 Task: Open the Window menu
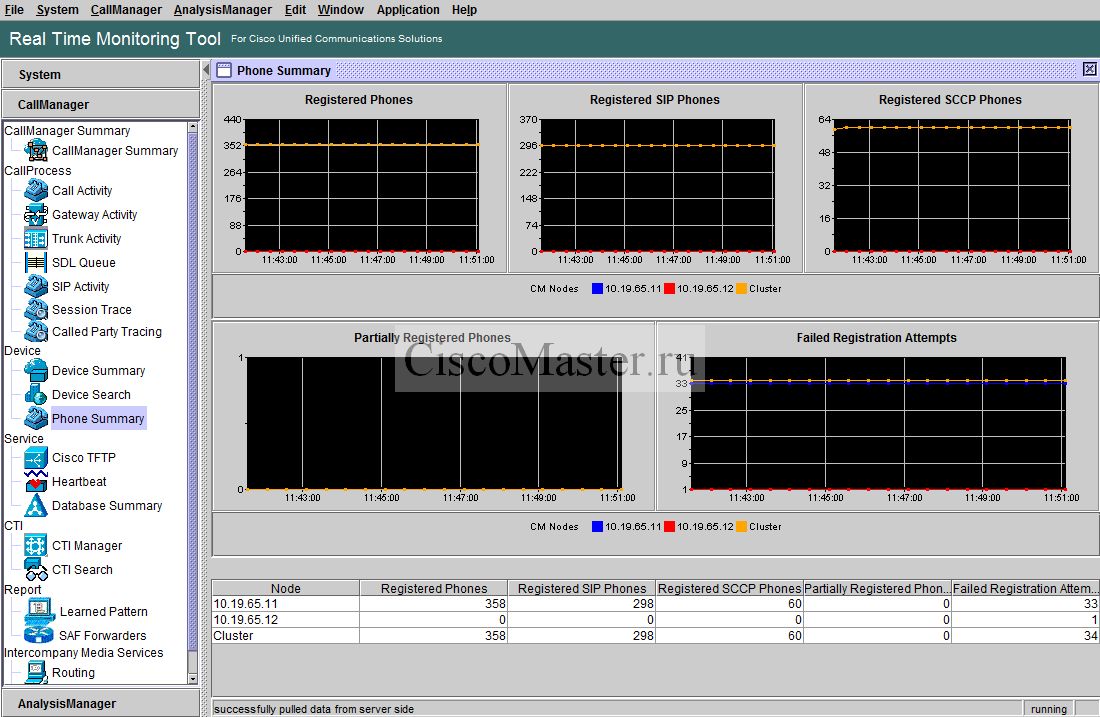pos(341,10)
